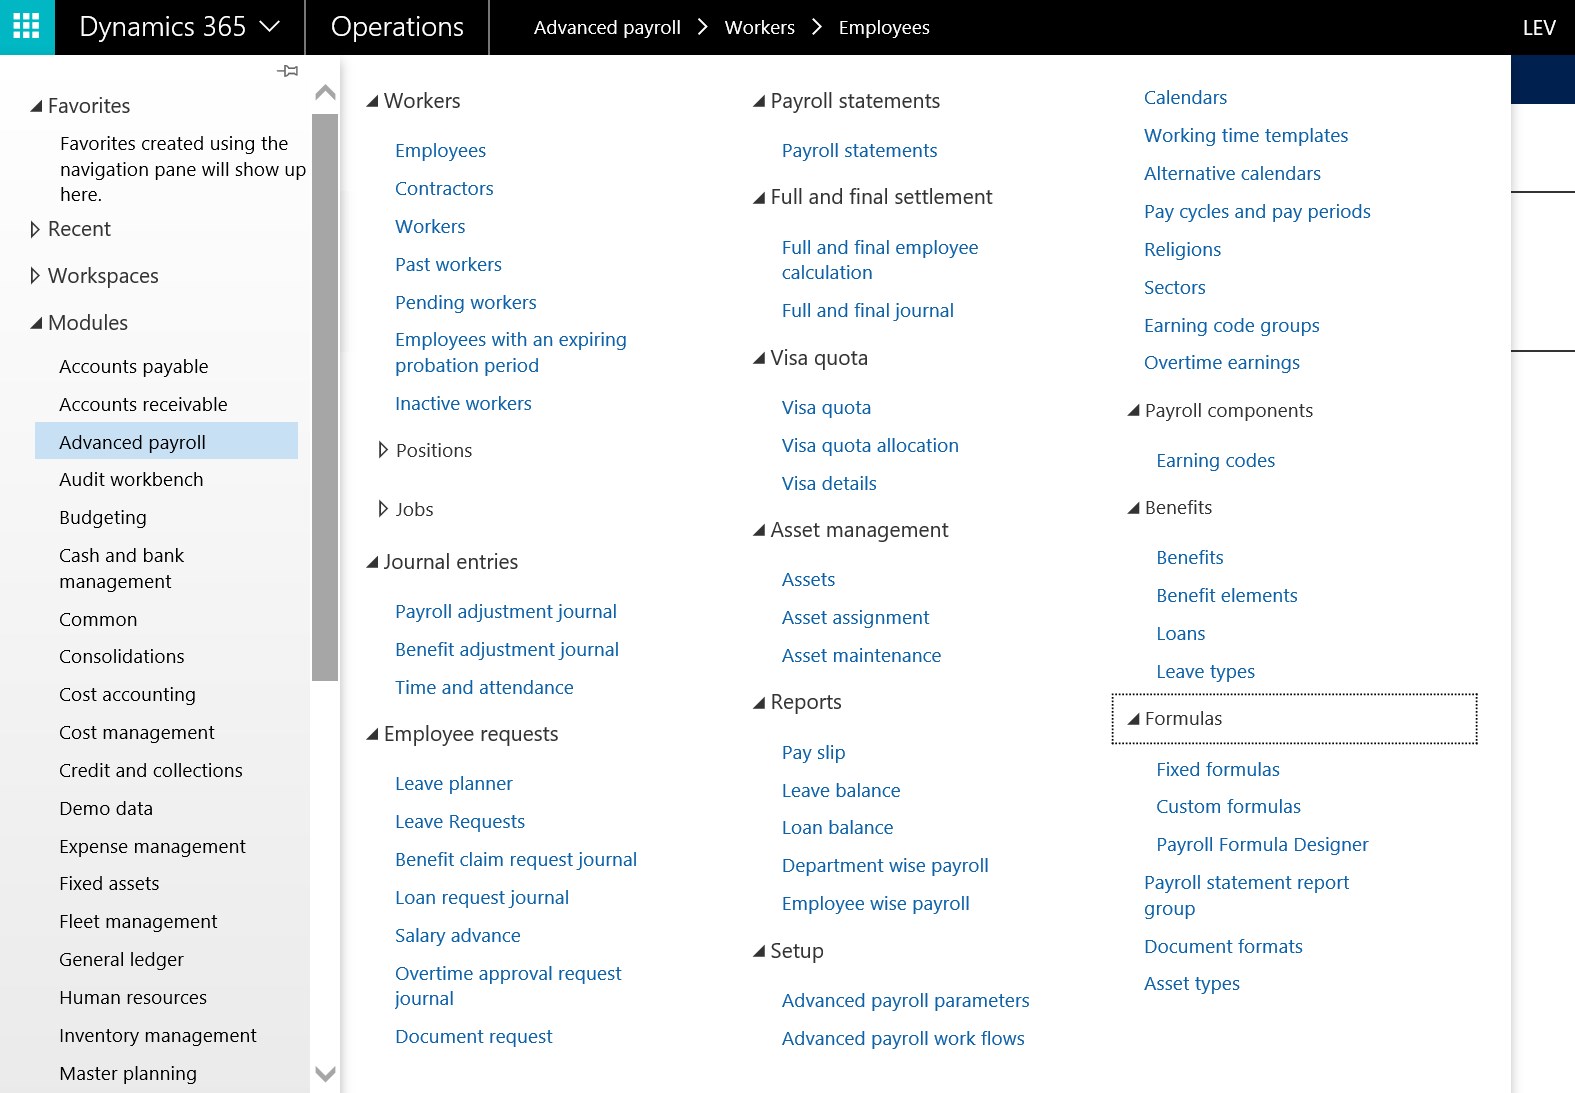Open the Master planning module
Viewport: 1575px width, 1093px height.
pos(128,1074)
